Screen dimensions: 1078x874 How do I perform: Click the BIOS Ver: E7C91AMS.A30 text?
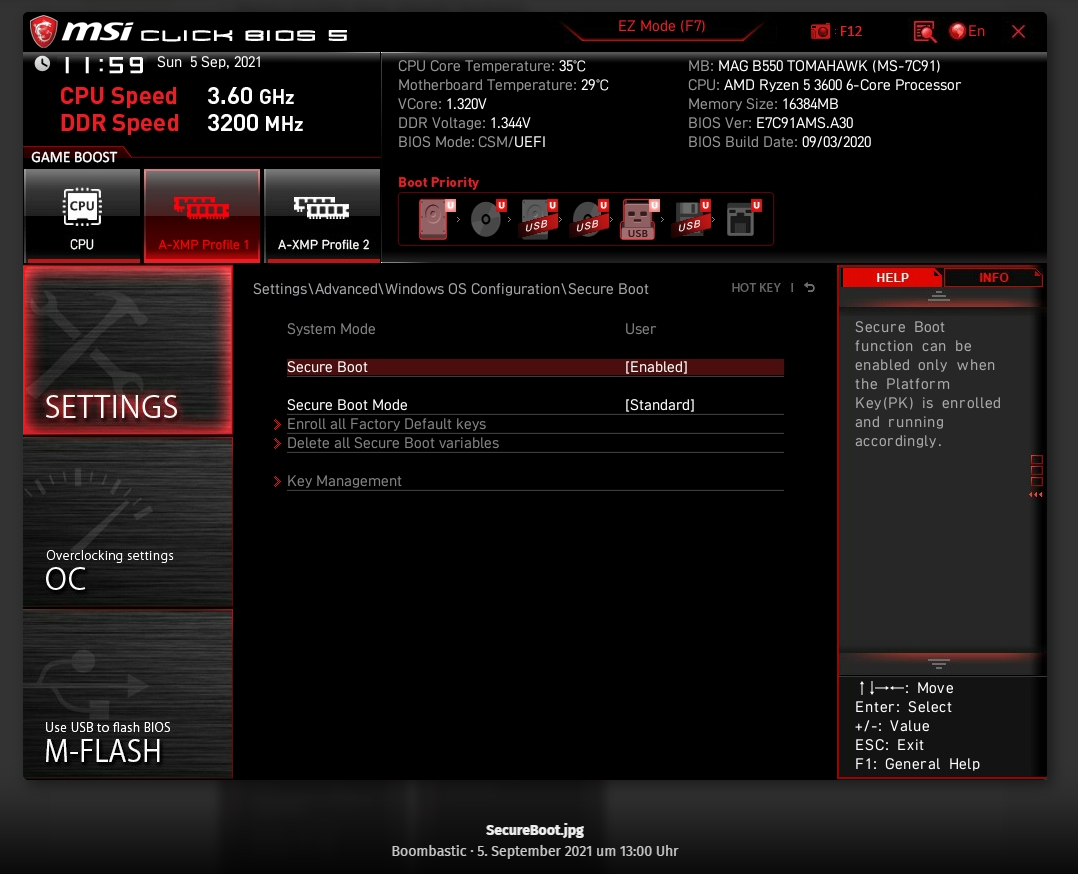tap(771, 123)
